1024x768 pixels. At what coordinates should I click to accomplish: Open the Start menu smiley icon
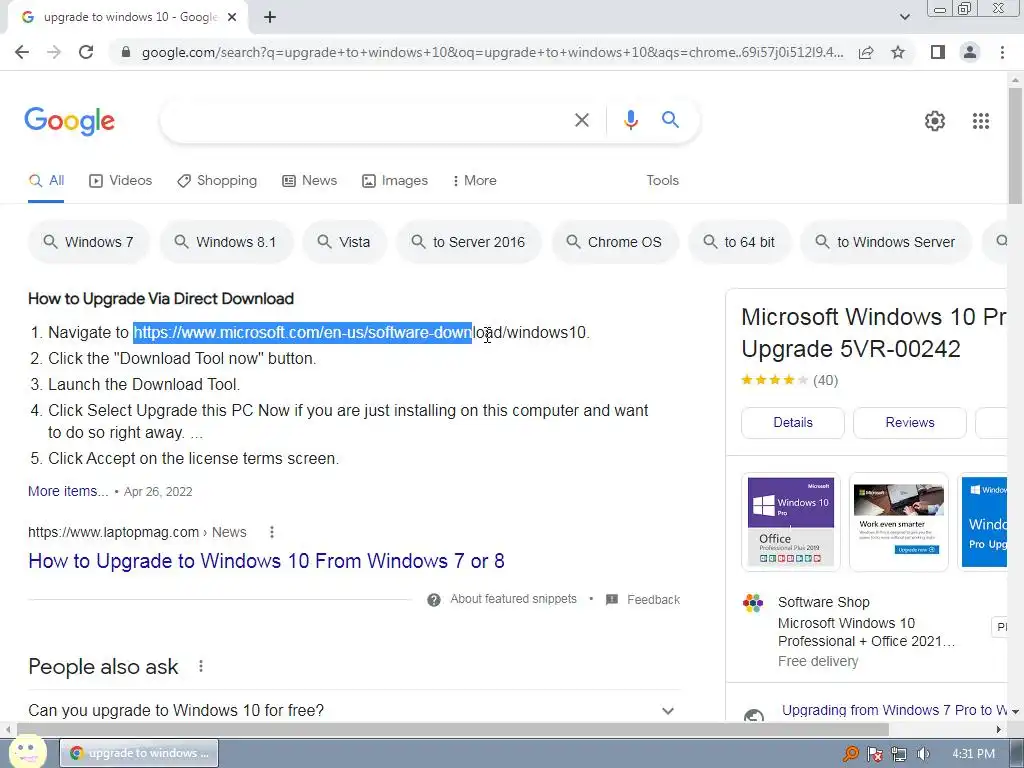point(28,752)
